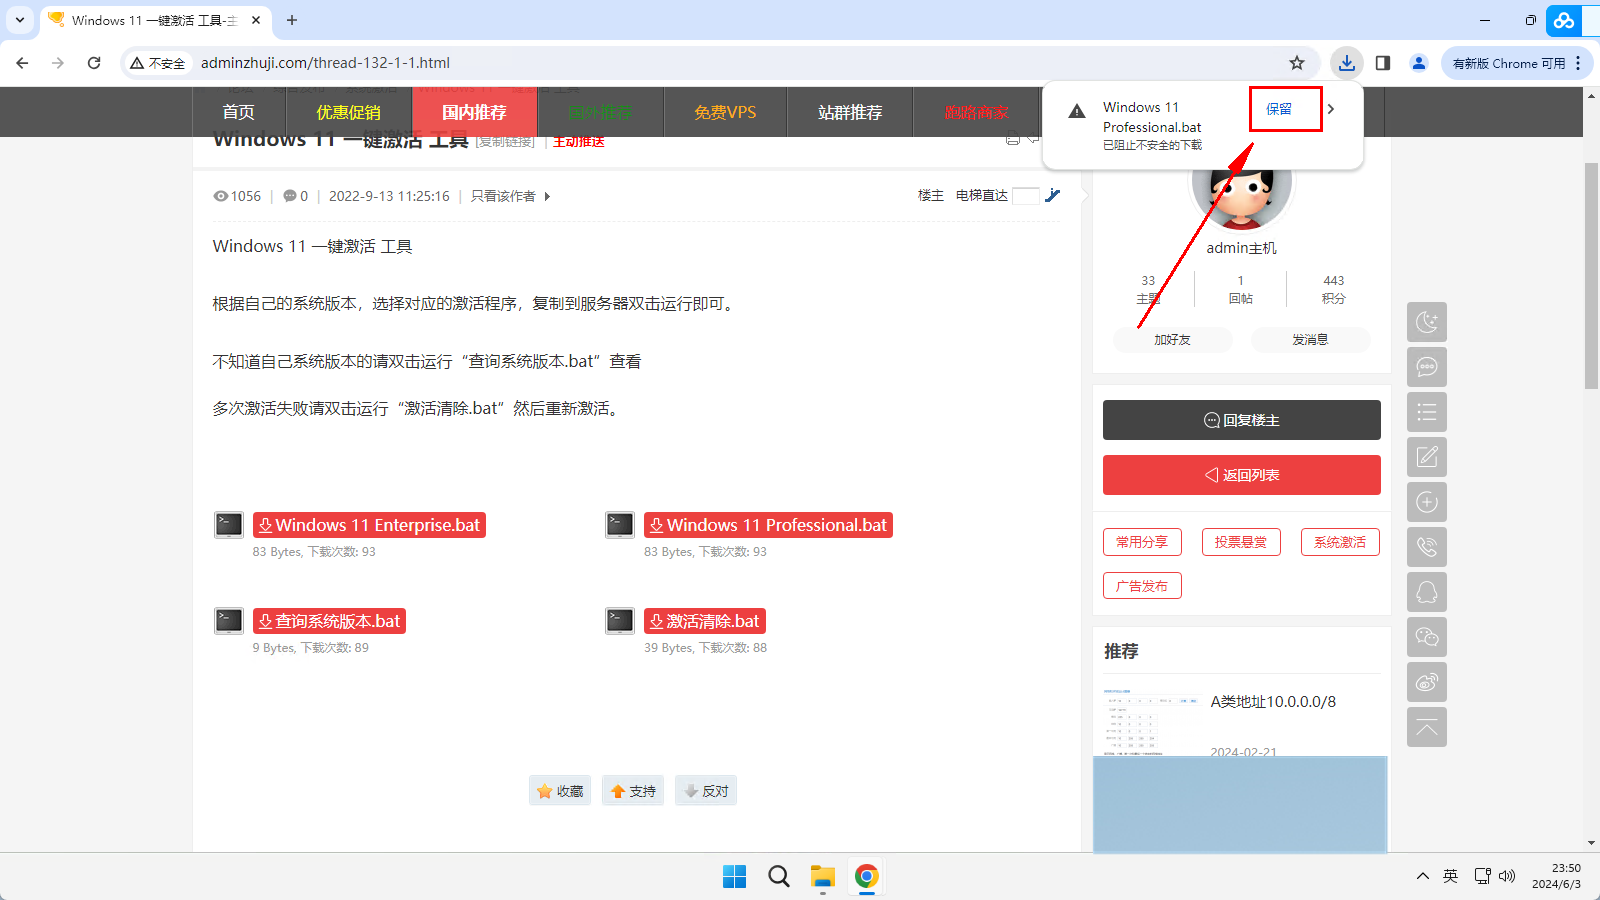Open Chrome downloads icon in toolbar

(1347, 63)
